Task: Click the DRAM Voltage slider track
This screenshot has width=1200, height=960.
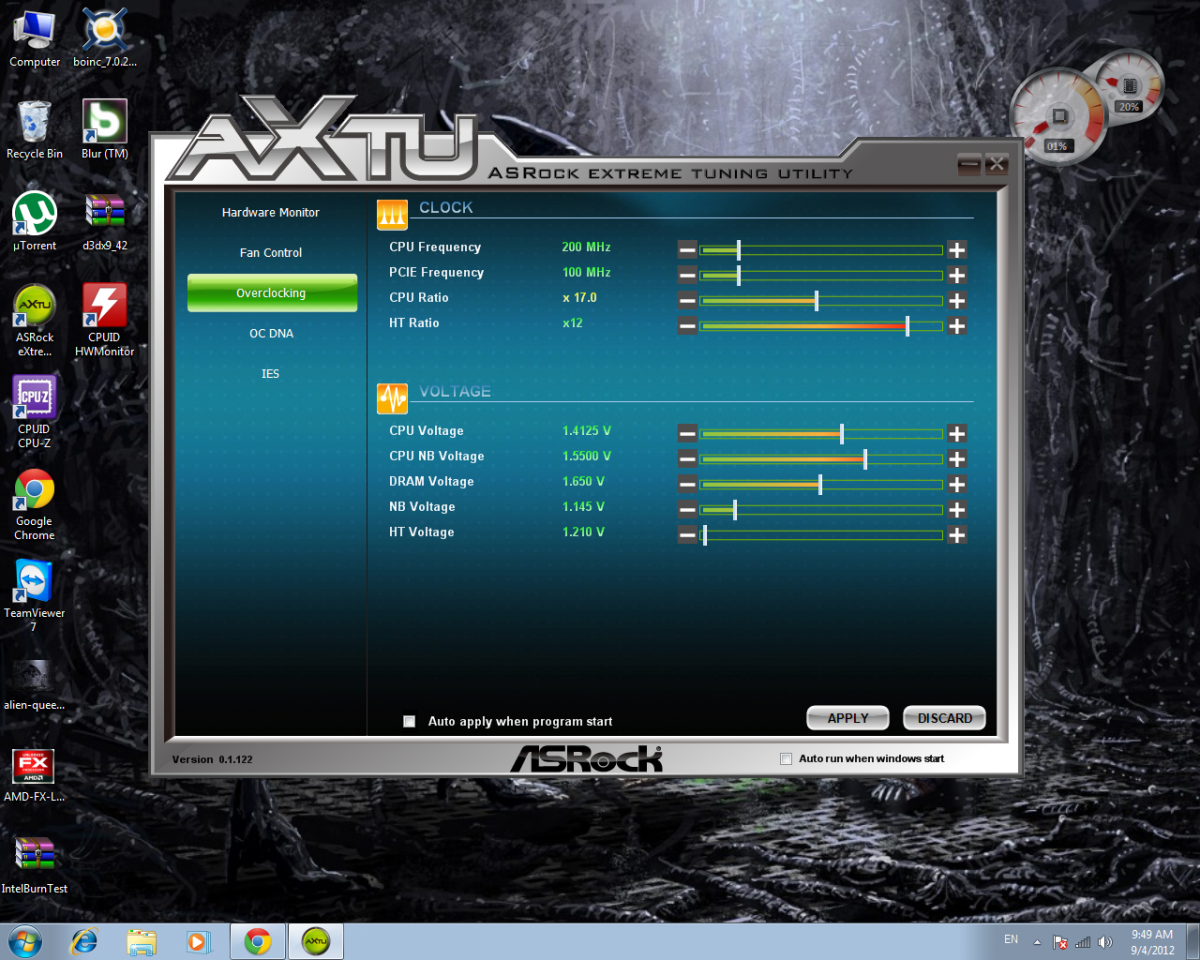Action: [x=821, y=484]
